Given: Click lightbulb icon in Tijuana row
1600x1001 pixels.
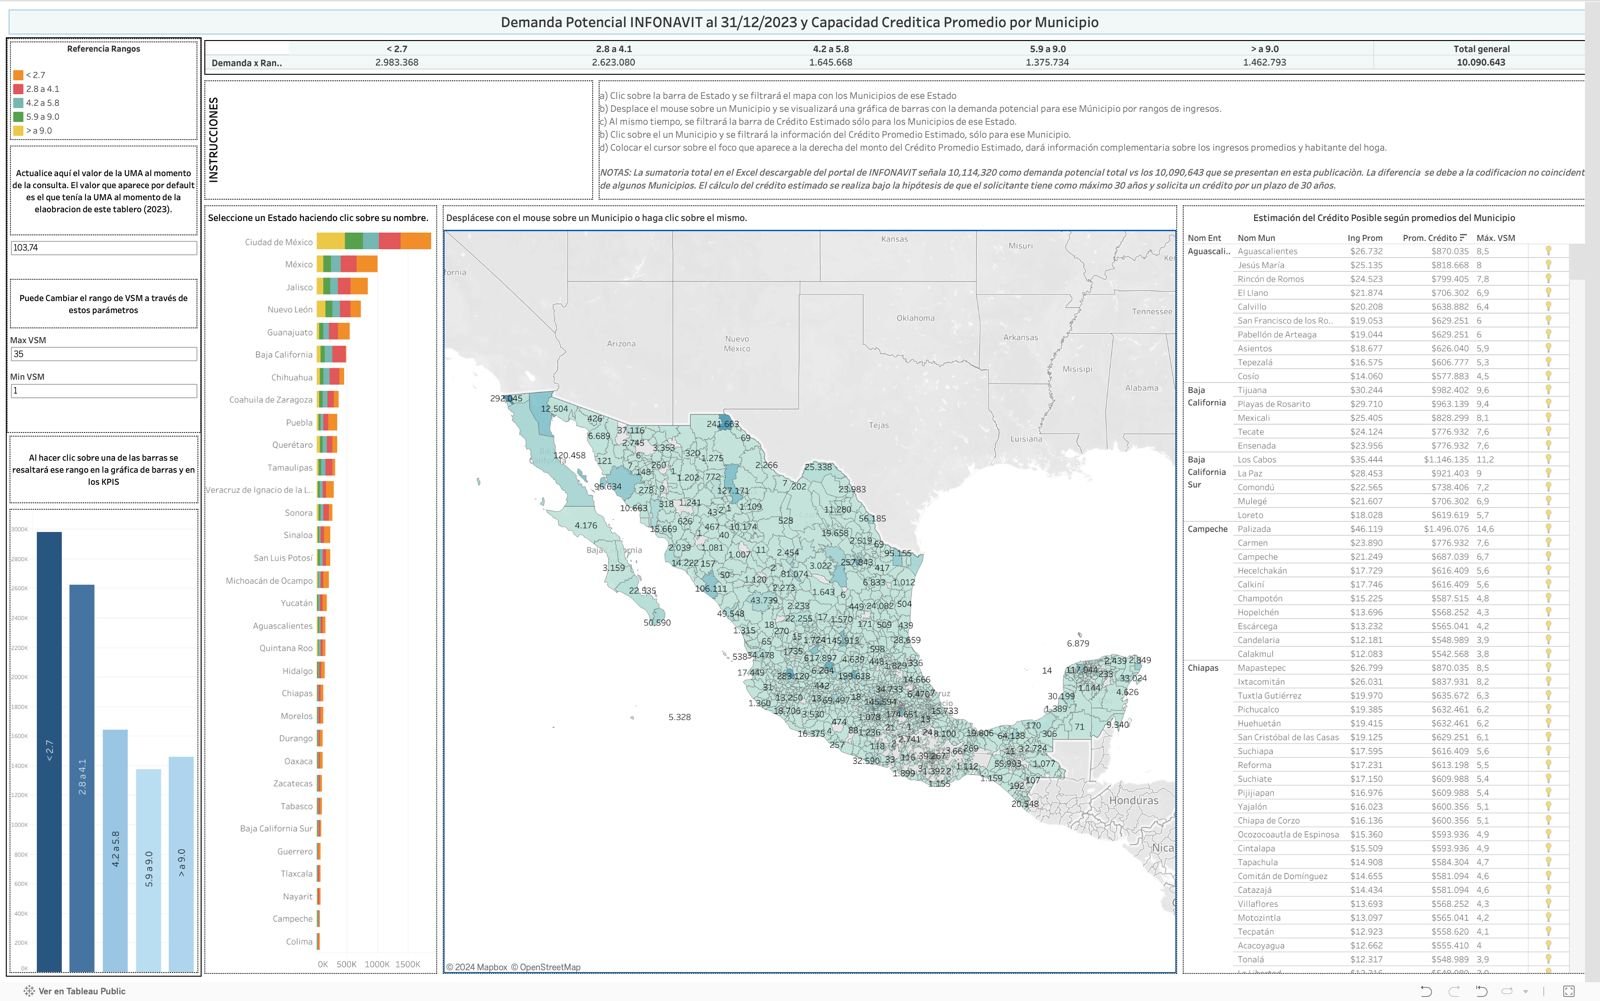Looking at the screenshot, I should (1548, 390).
